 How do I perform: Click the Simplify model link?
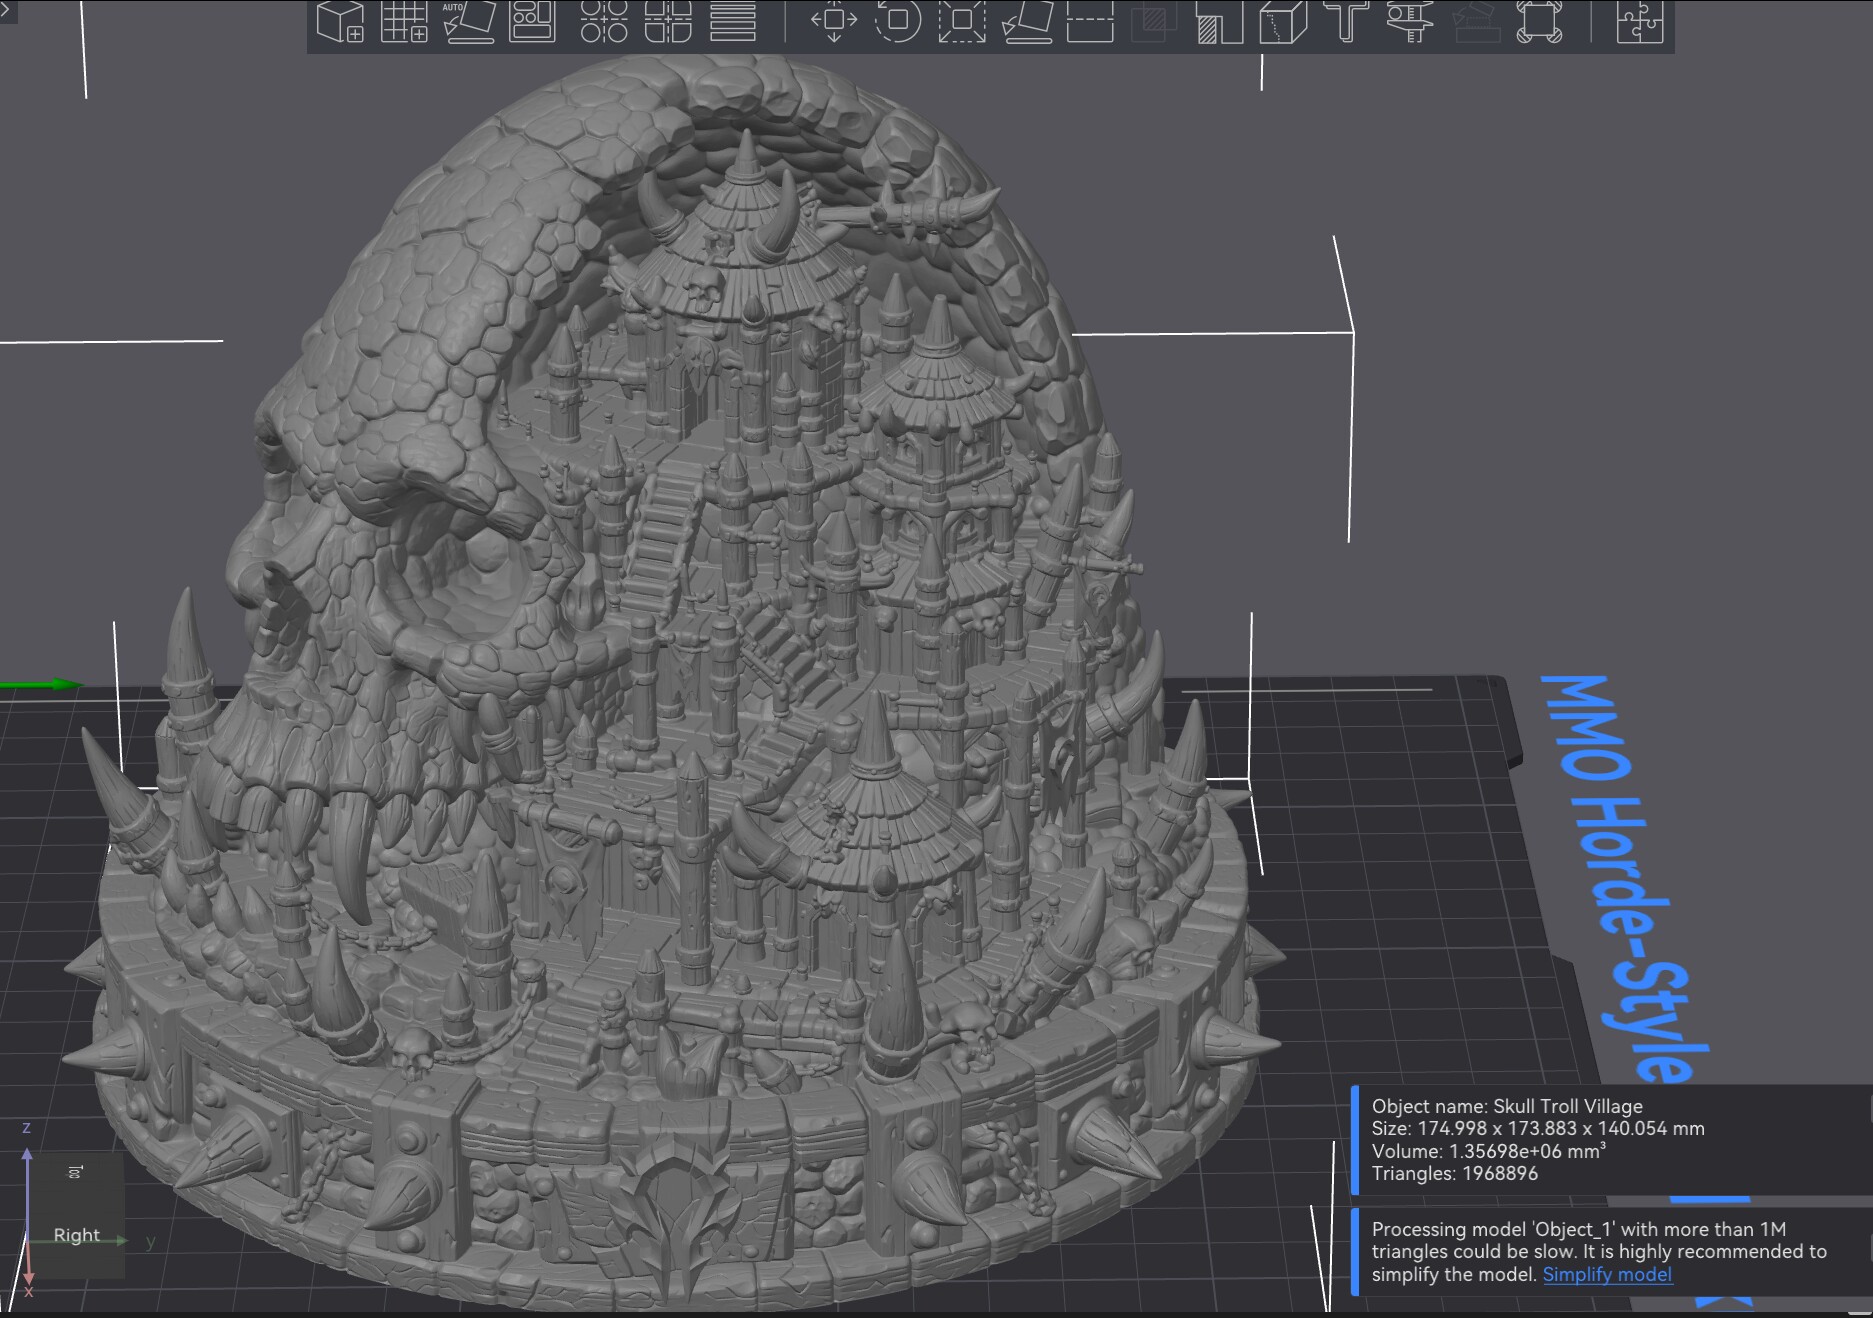click(1607, 1274)
